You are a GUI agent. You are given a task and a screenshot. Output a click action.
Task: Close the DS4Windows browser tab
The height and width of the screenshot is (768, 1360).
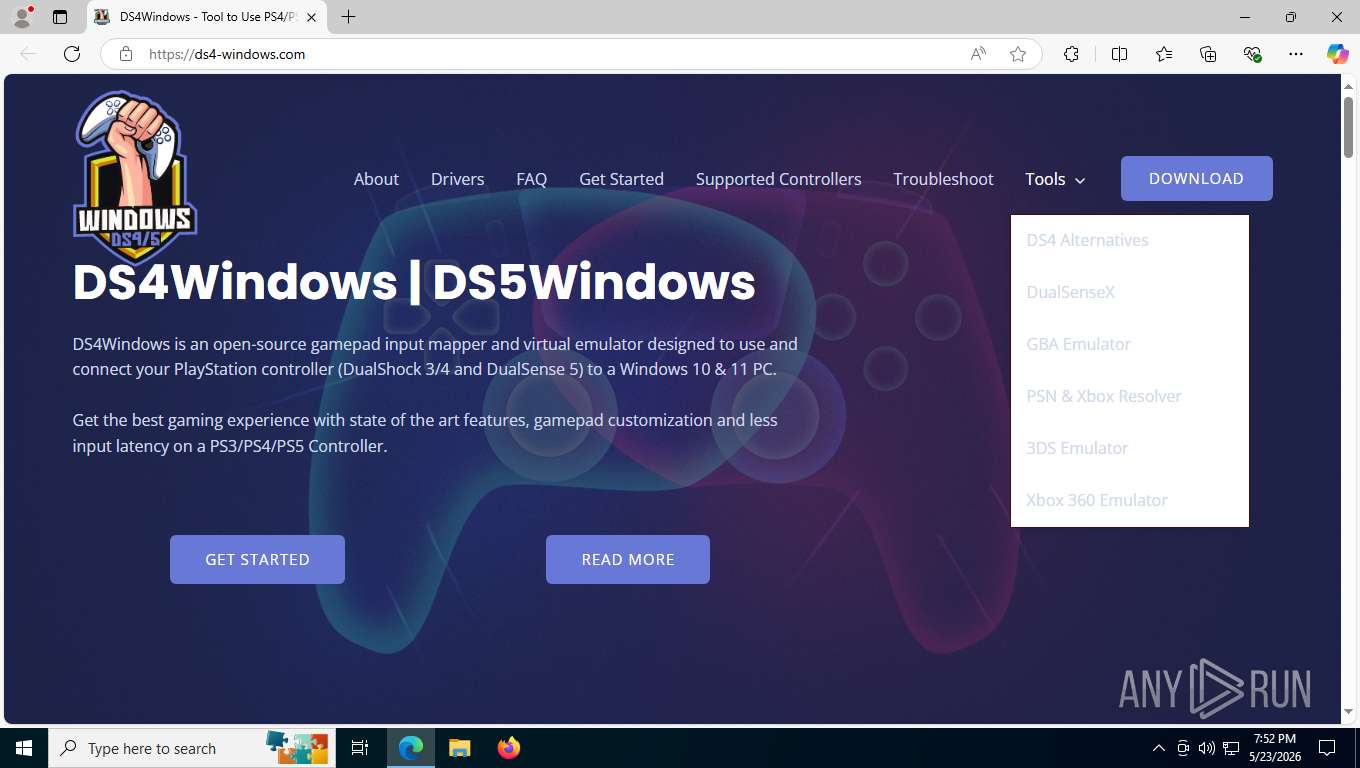(x=312, y=17)
